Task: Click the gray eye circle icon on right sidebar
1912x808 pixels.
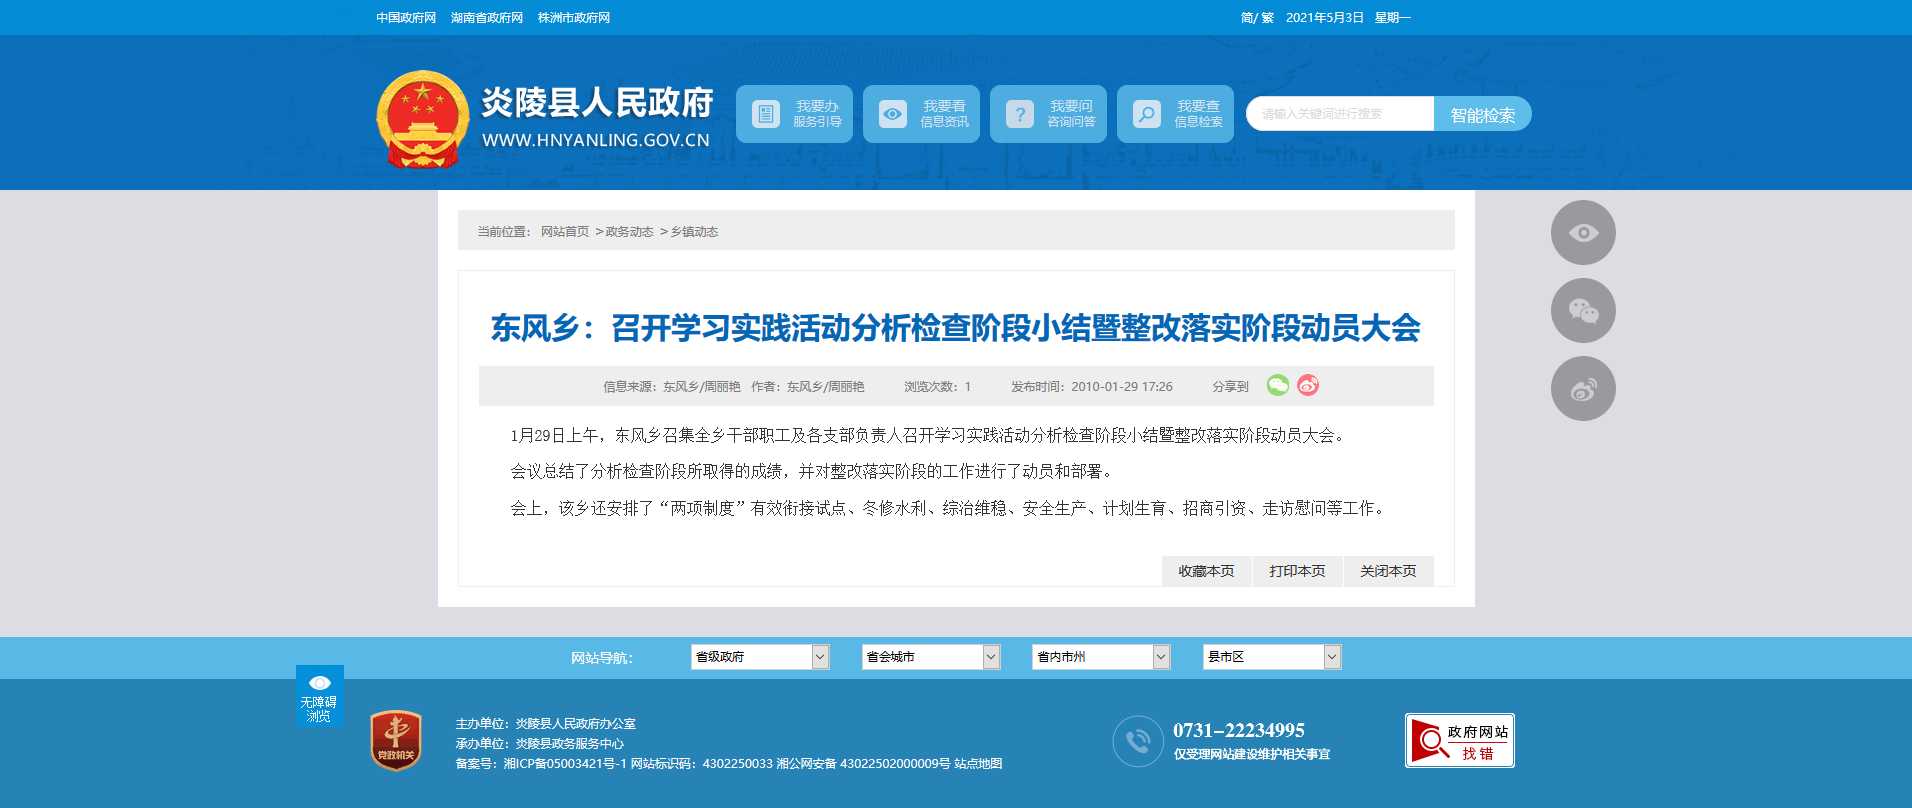Action: [x=1582, y=233]
